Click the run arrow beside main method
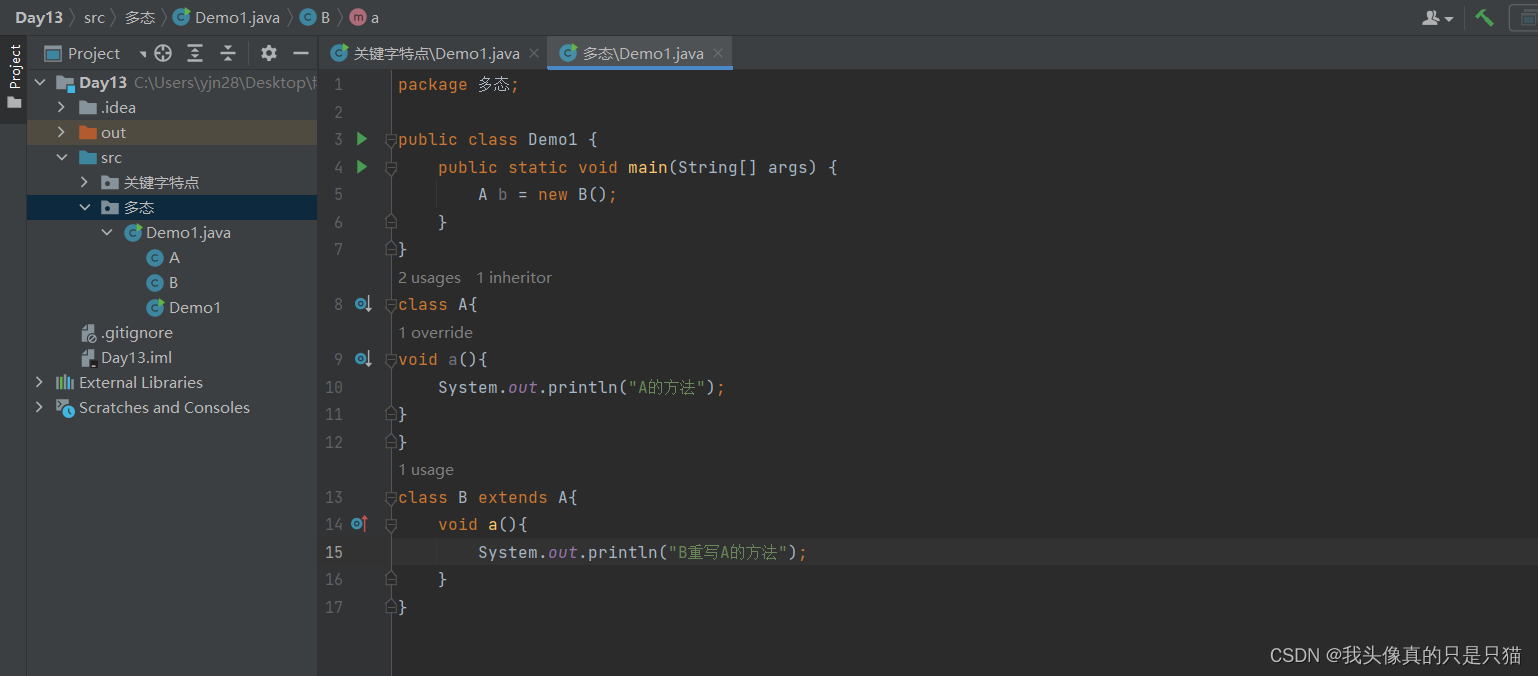 click(x=362, y=167)
